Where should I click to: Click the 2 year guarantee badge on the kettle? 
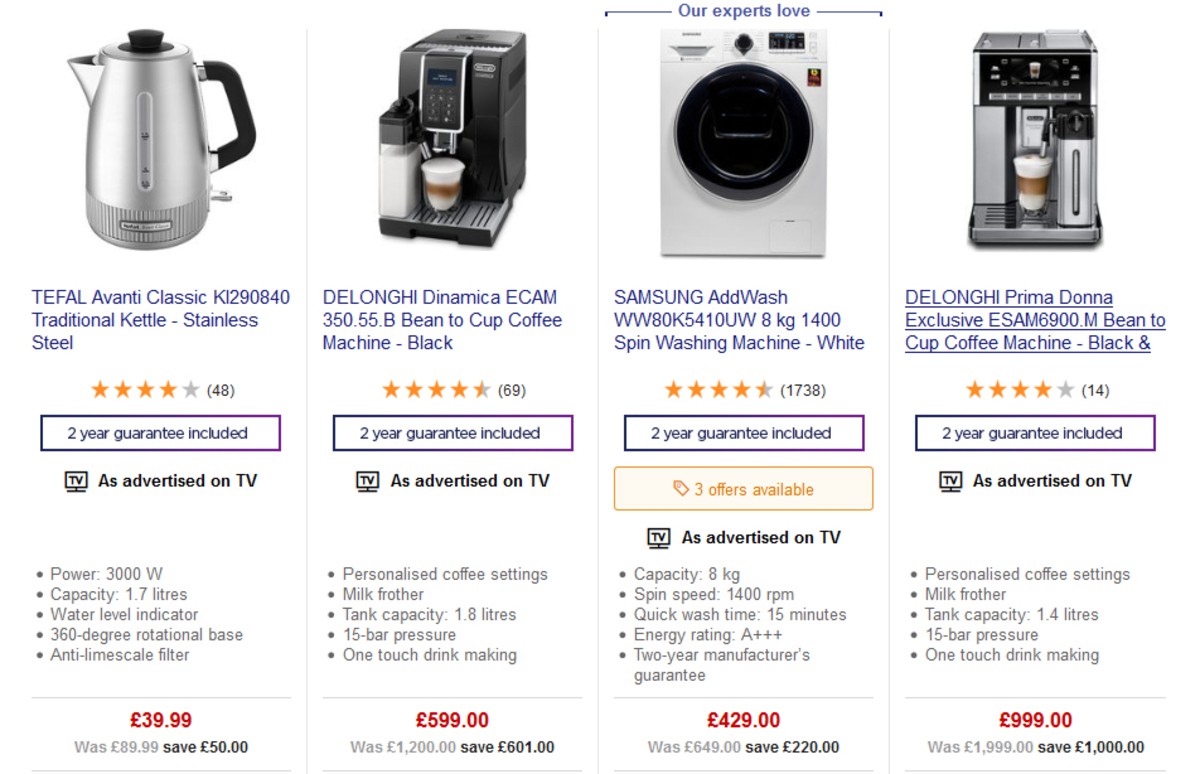[160, 432]
